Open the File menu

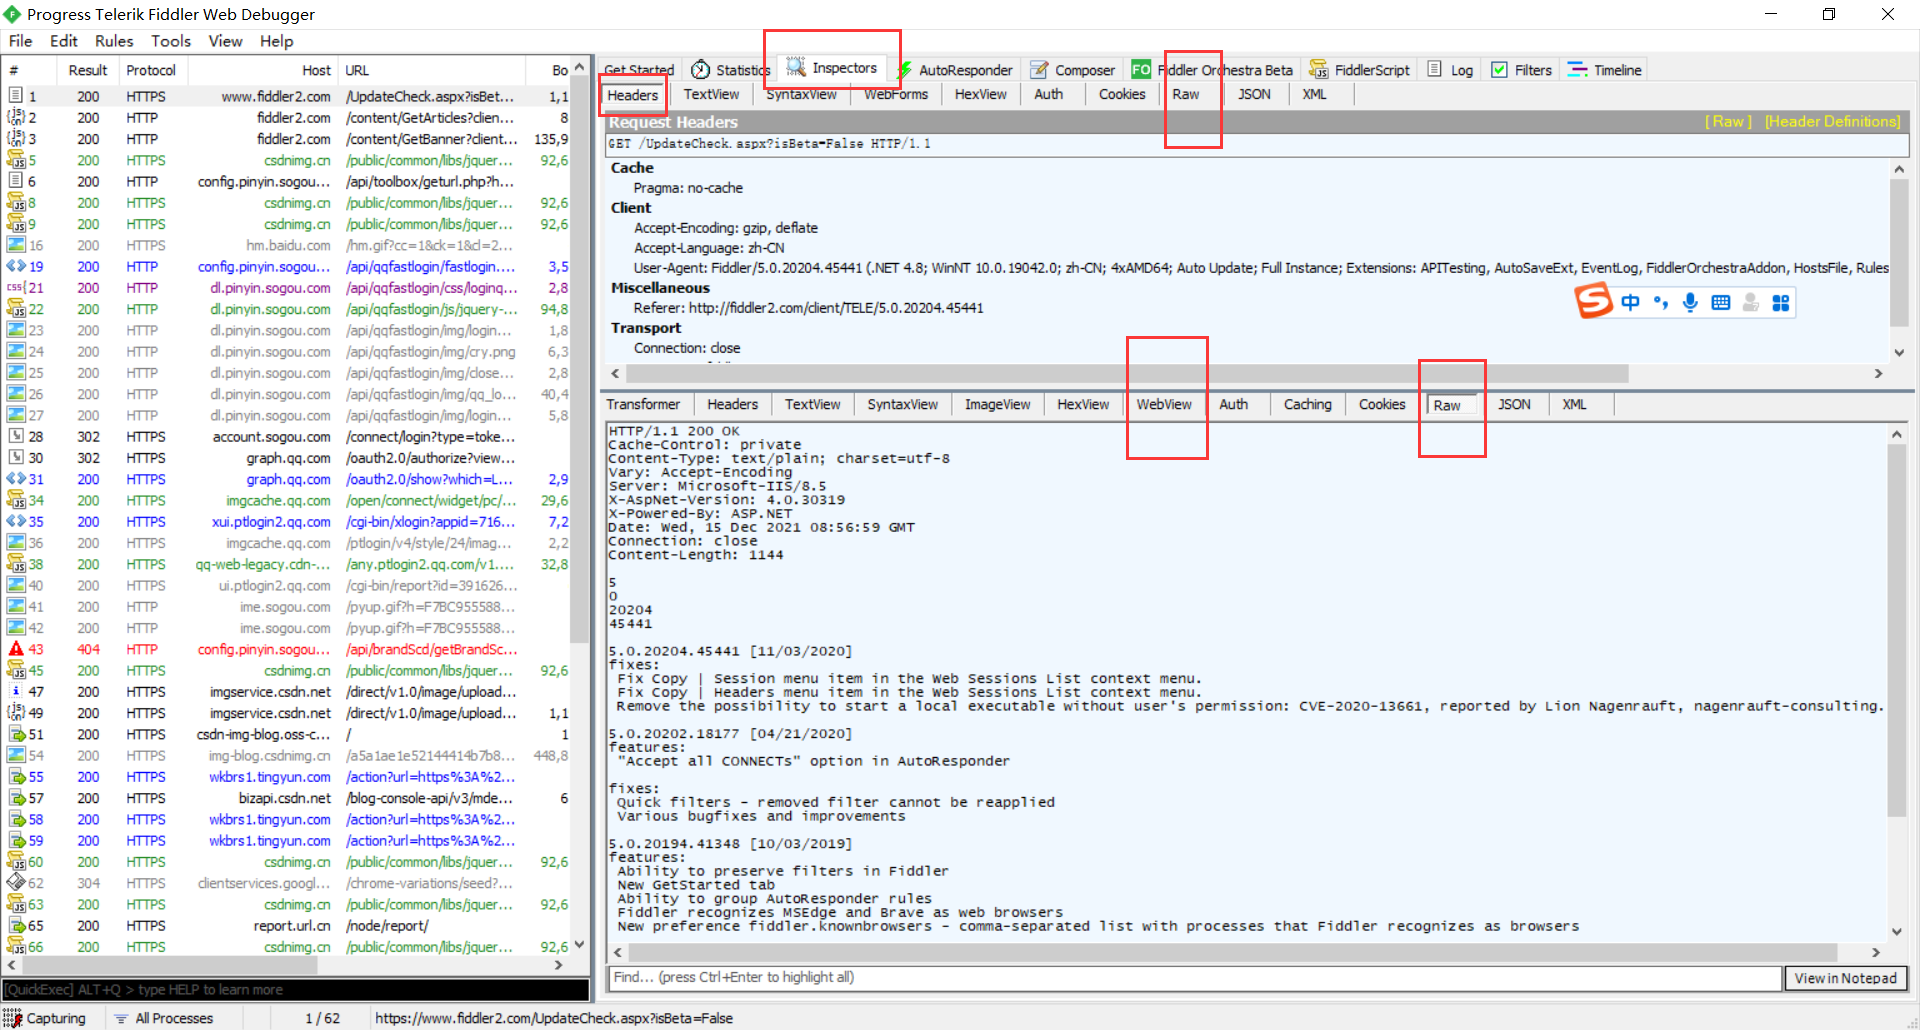20,41
